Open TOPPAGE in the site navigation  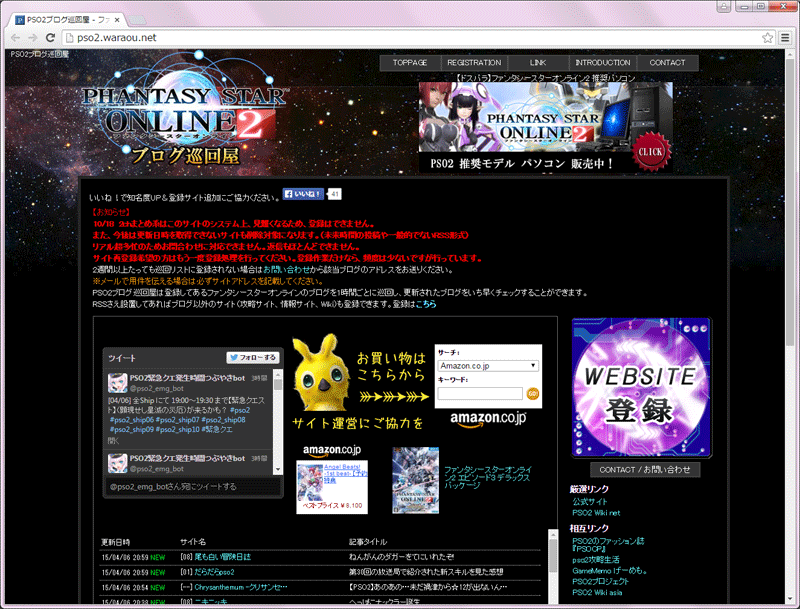[410, 63]
